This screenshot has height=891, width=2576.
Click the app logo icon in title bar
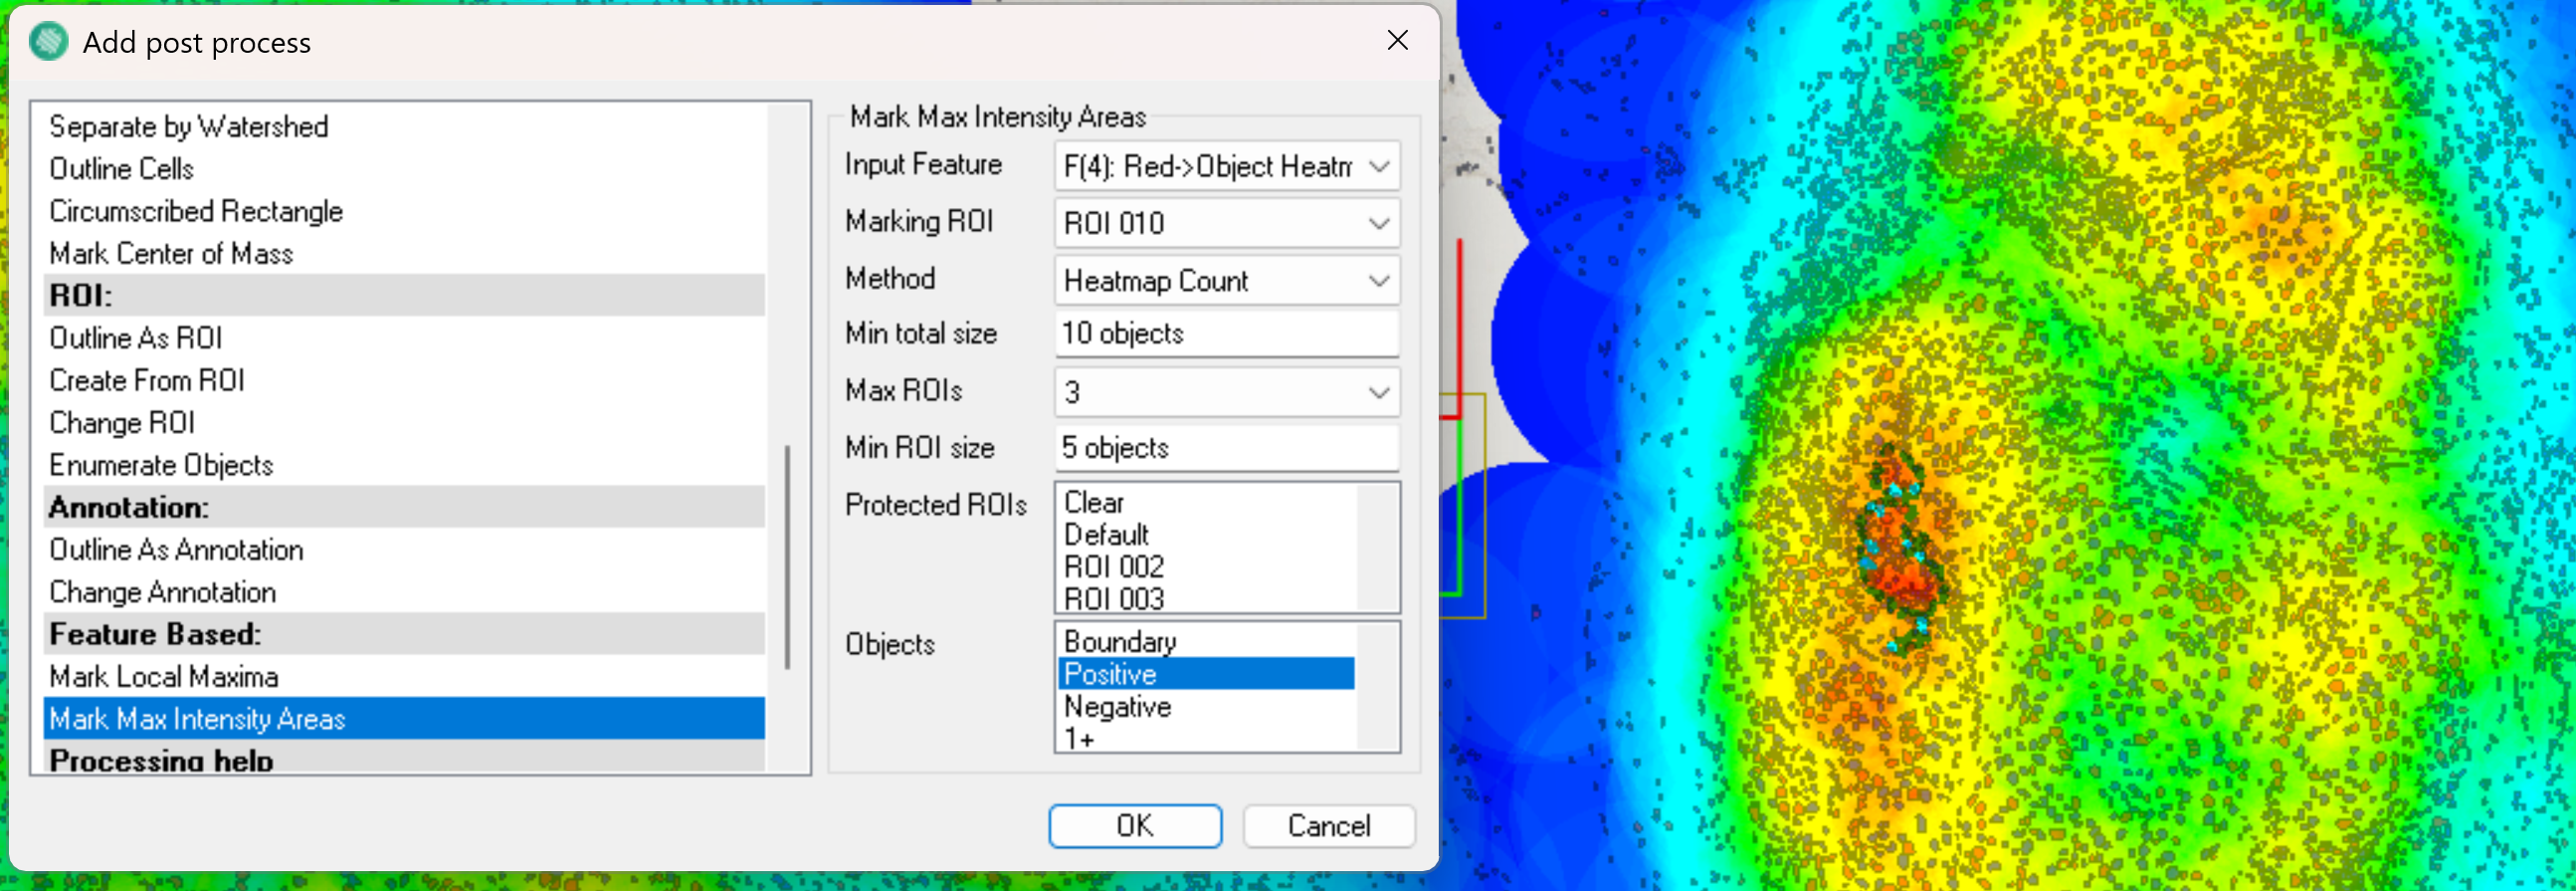49,42
